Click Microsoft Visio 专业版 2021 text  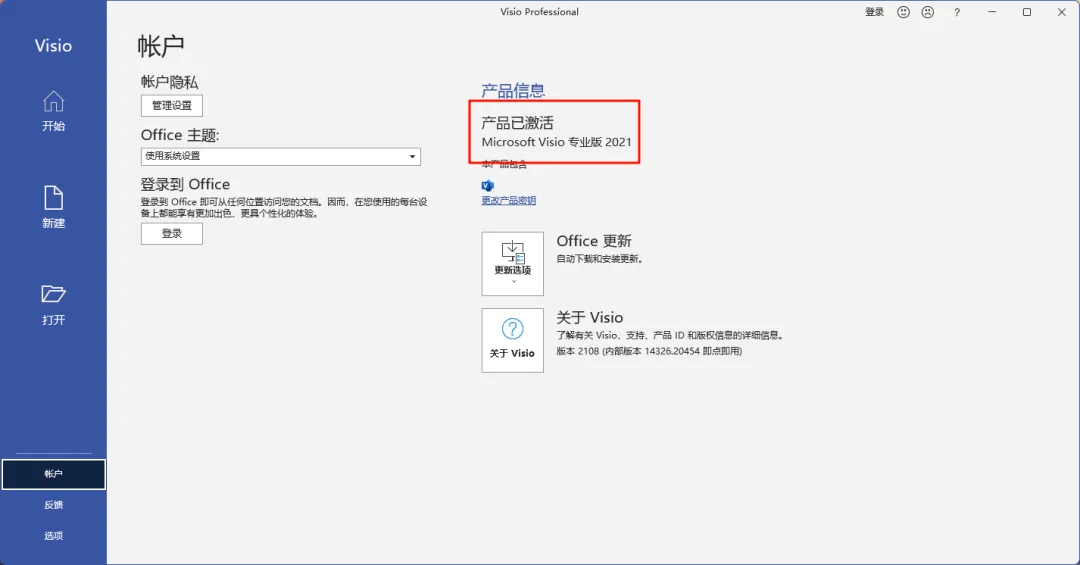[557, 142]
